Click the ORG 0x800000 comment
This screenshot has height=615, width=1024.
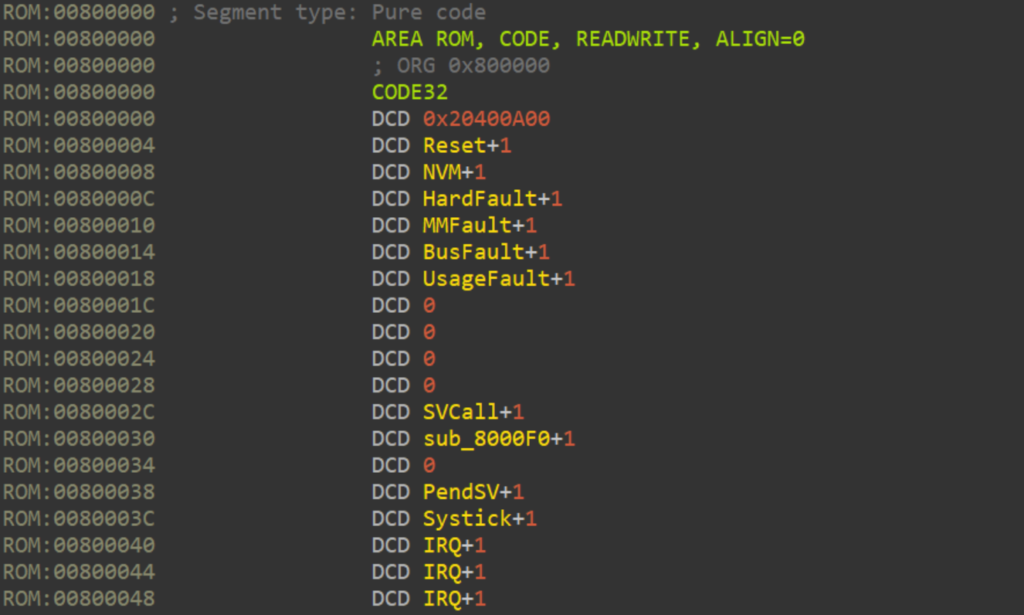pyautogui.click(x=460, y=65)
